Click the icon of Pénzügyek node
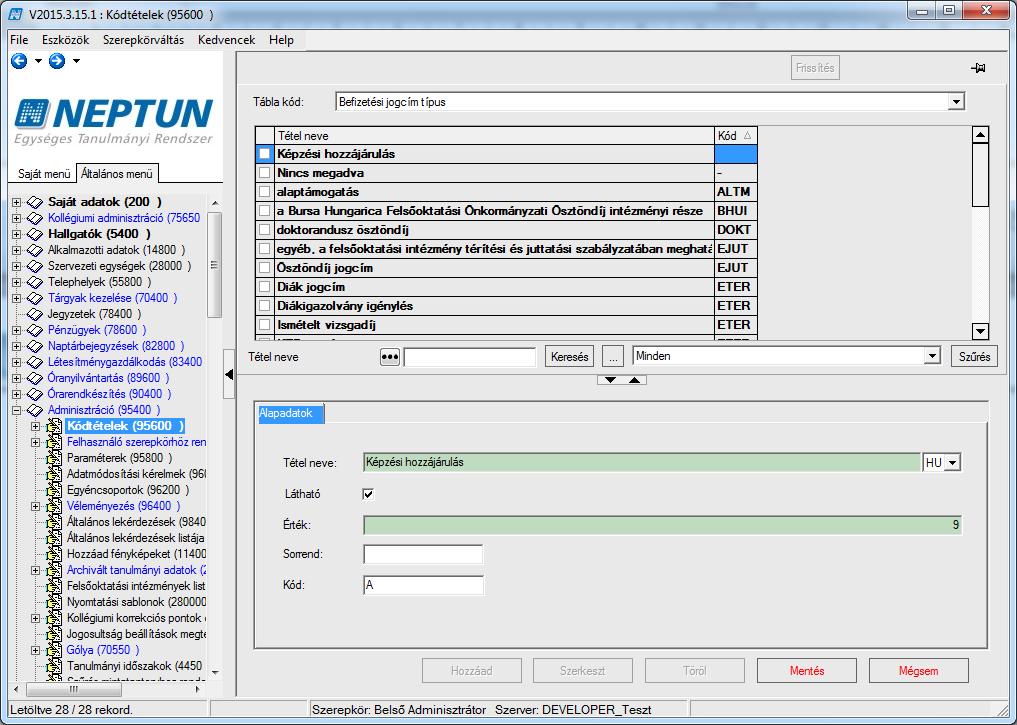The height and width of the screenshot is (725, 1017). [x=35, y=330]
